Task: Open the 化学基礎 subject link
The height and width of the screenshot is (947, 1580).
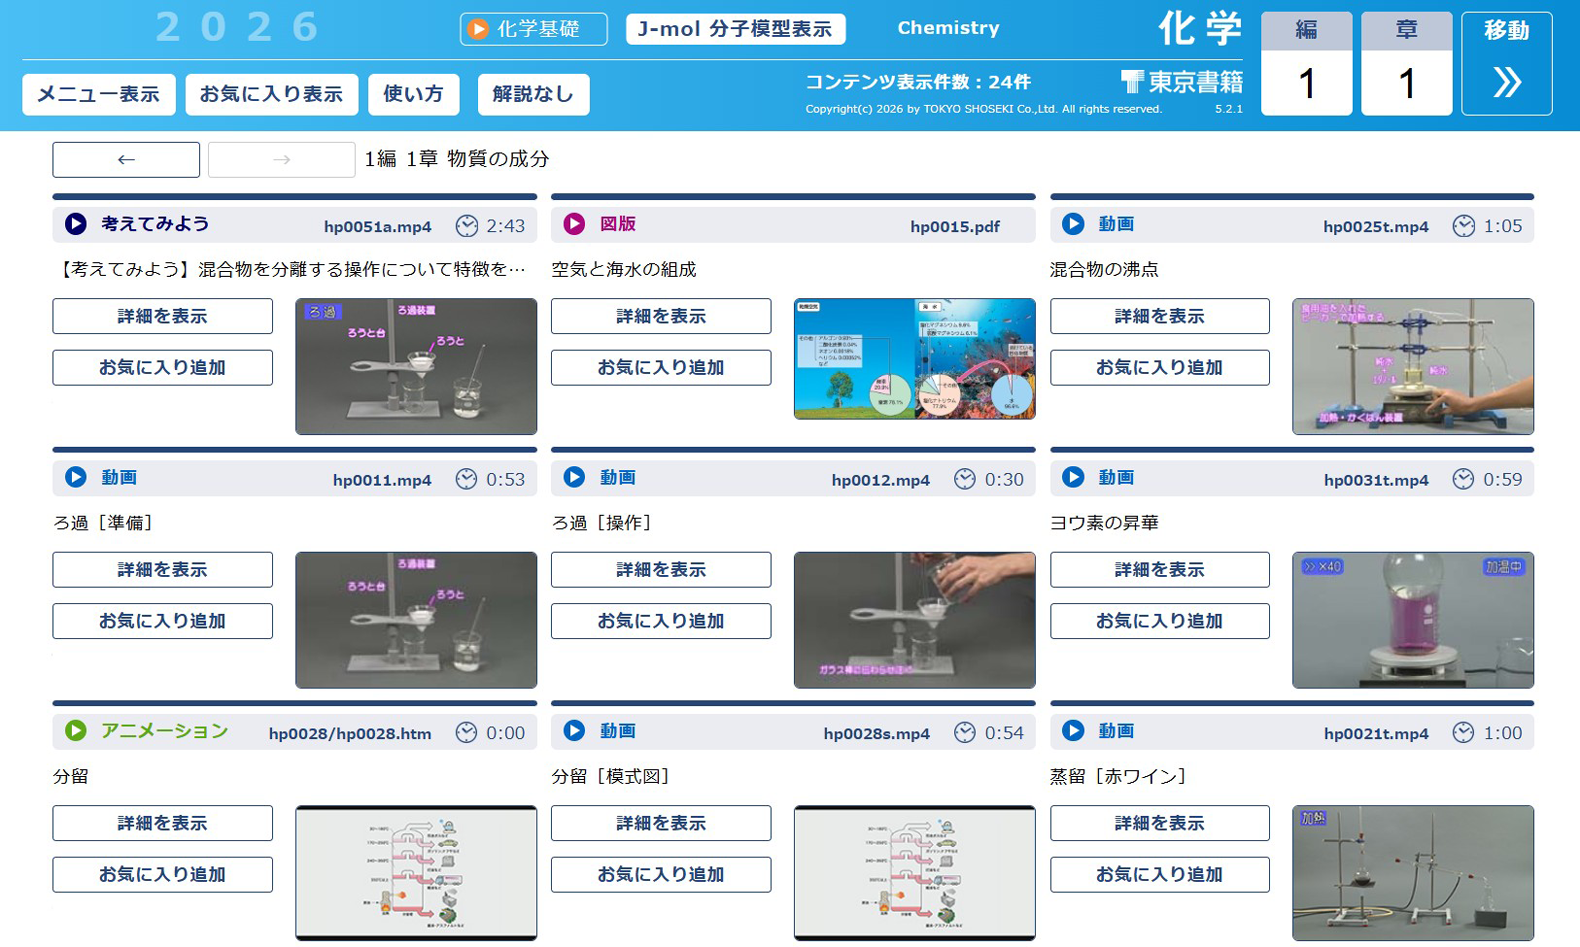Action: pyautogui.click(x=533, y=29)
